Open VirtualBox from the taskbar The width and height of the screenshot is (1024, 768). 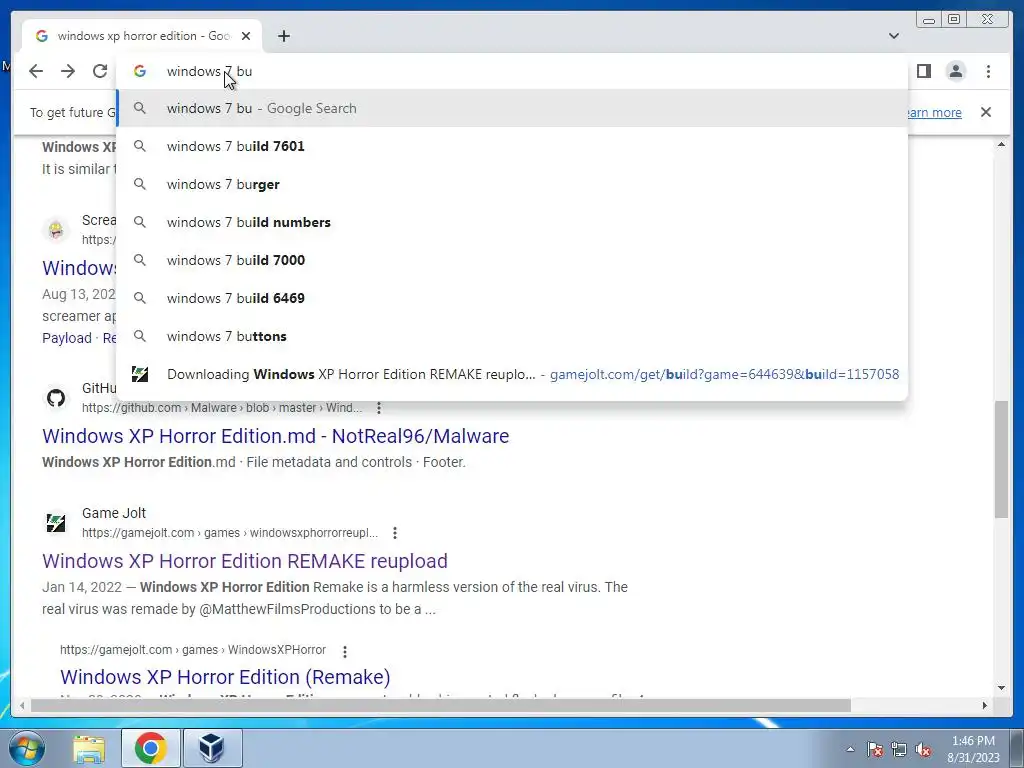tap(212, 748)
